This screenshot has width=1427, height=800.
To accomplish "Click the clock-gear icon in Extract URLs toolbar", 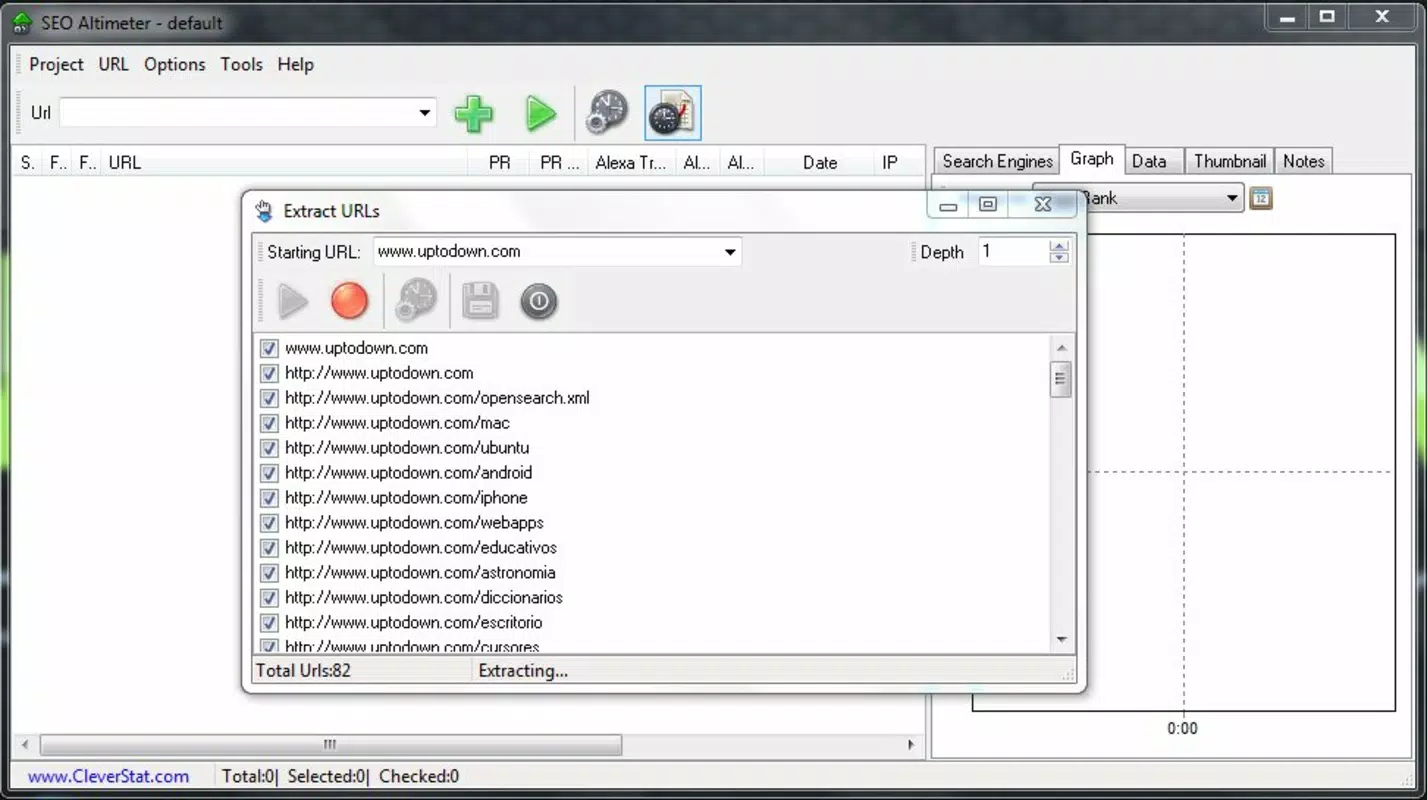I will tap(416, 301).
